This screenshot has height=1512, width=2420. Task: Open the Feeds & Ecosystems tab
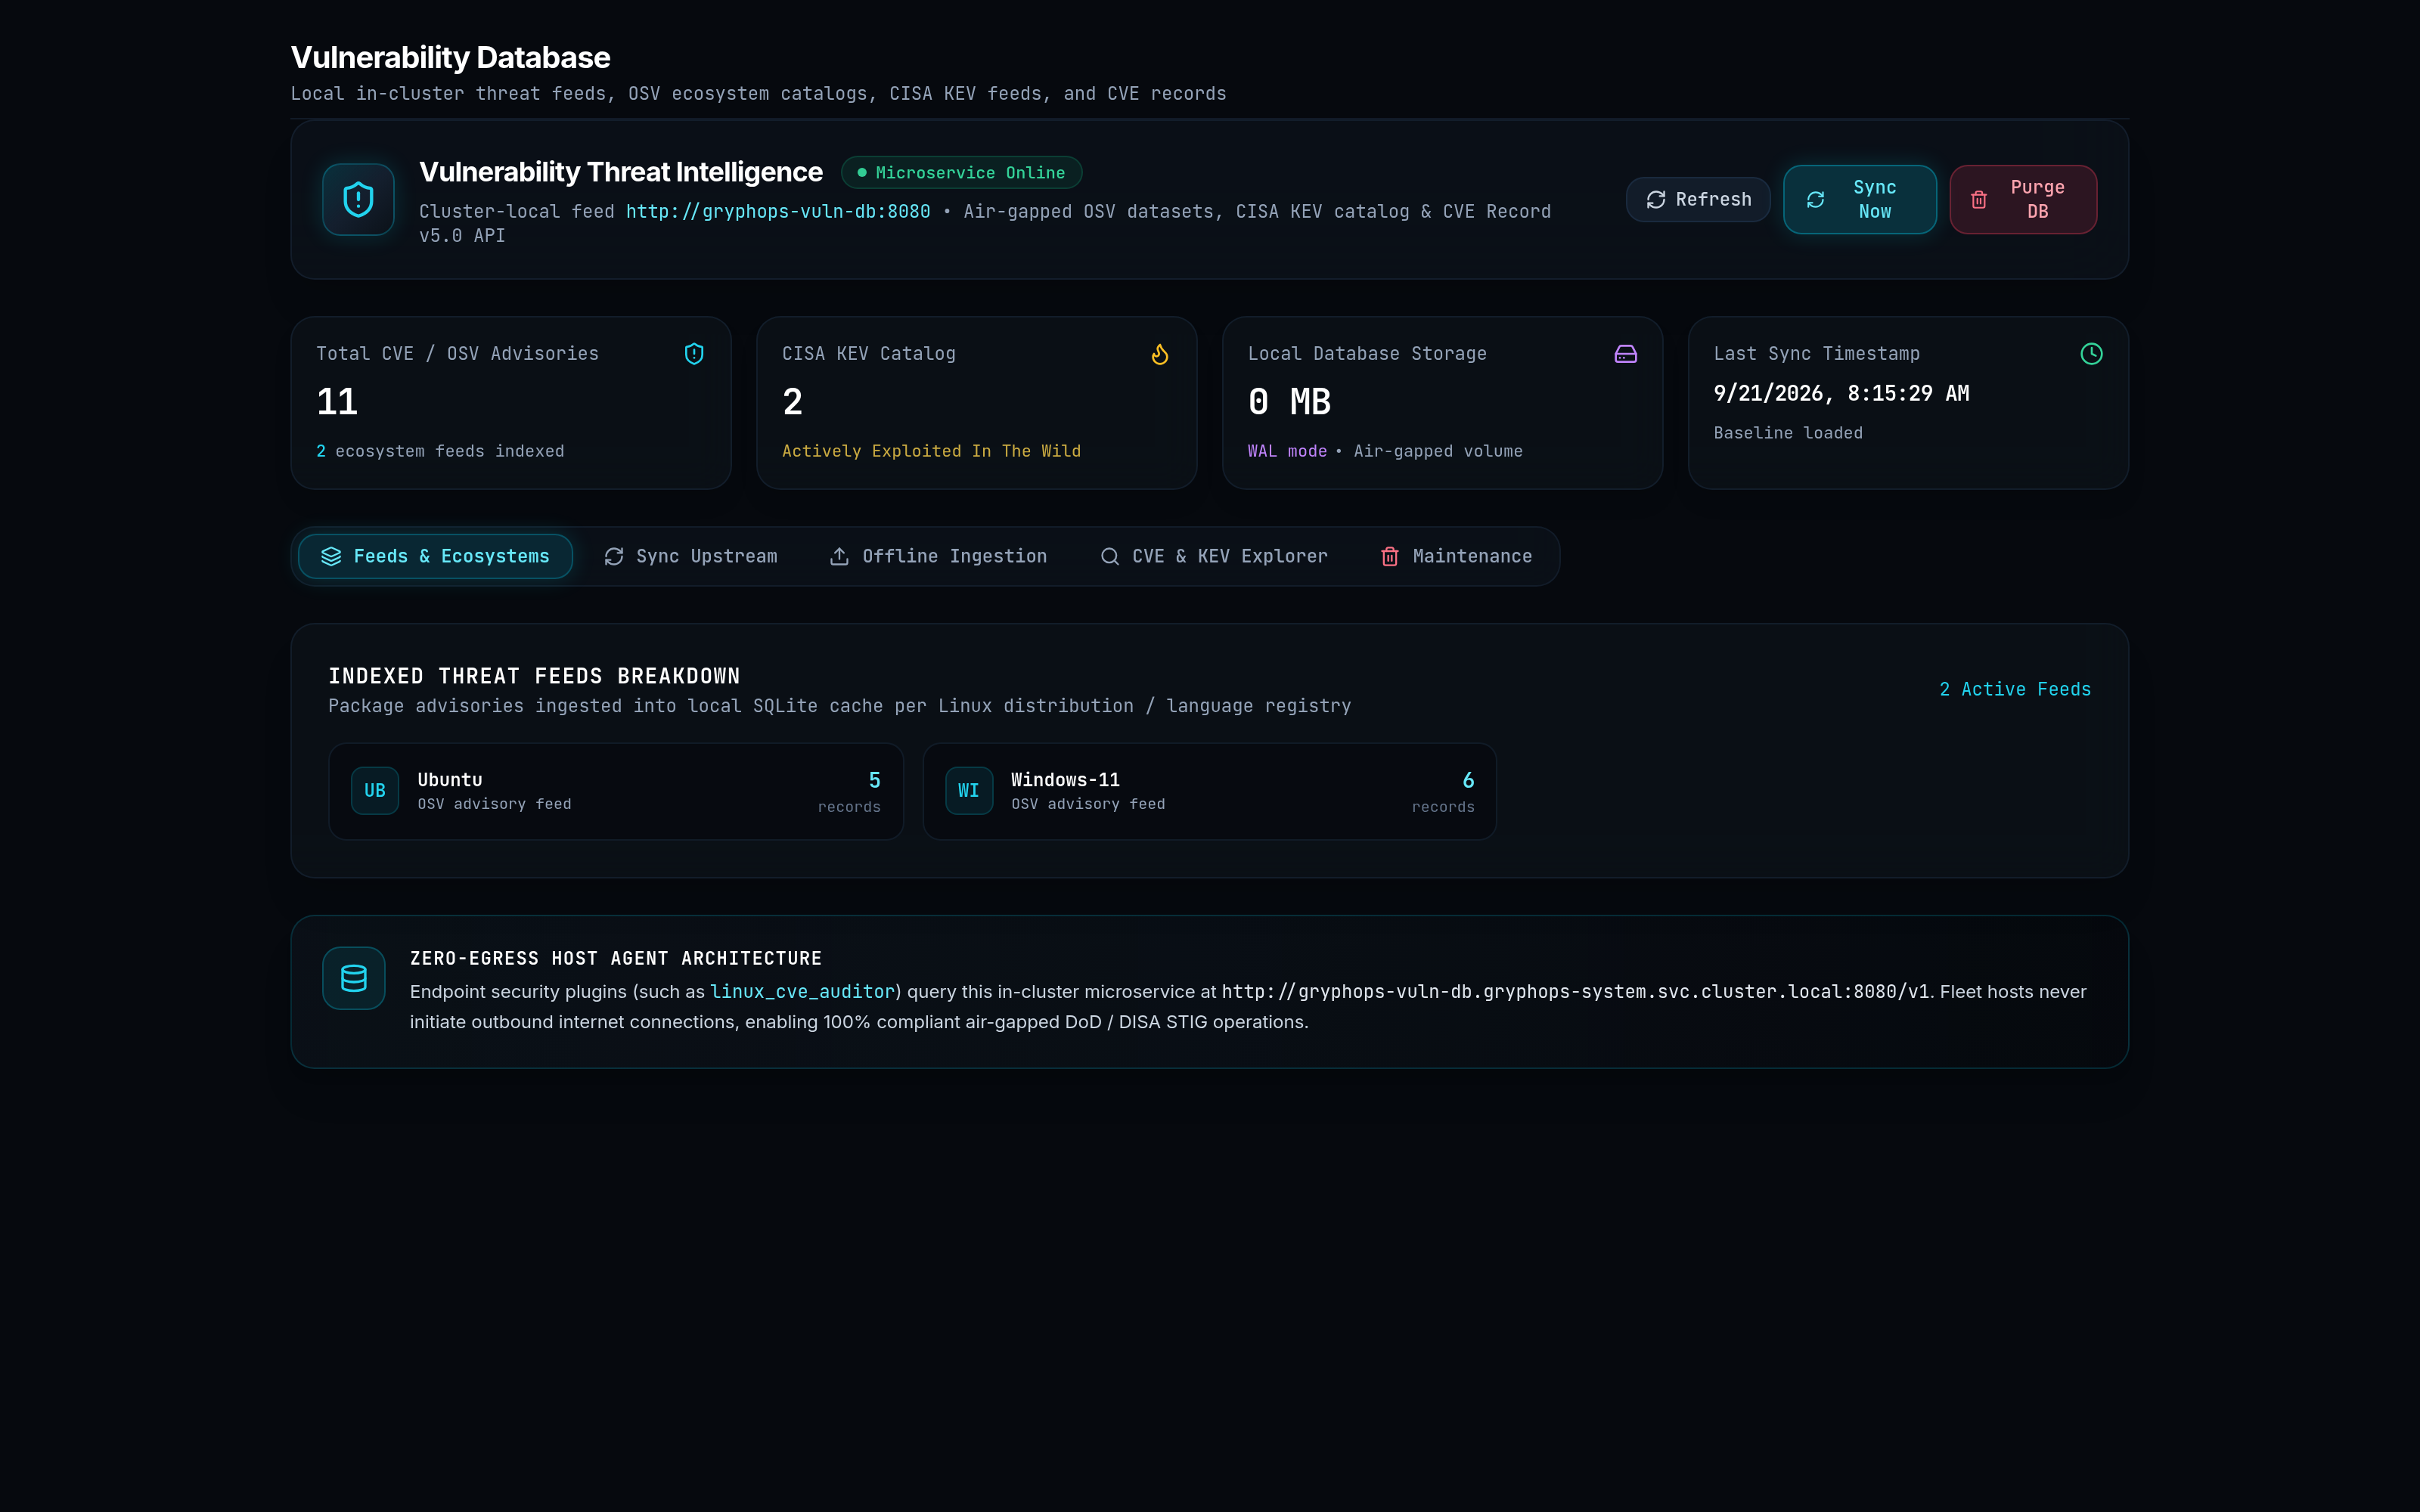435,557
